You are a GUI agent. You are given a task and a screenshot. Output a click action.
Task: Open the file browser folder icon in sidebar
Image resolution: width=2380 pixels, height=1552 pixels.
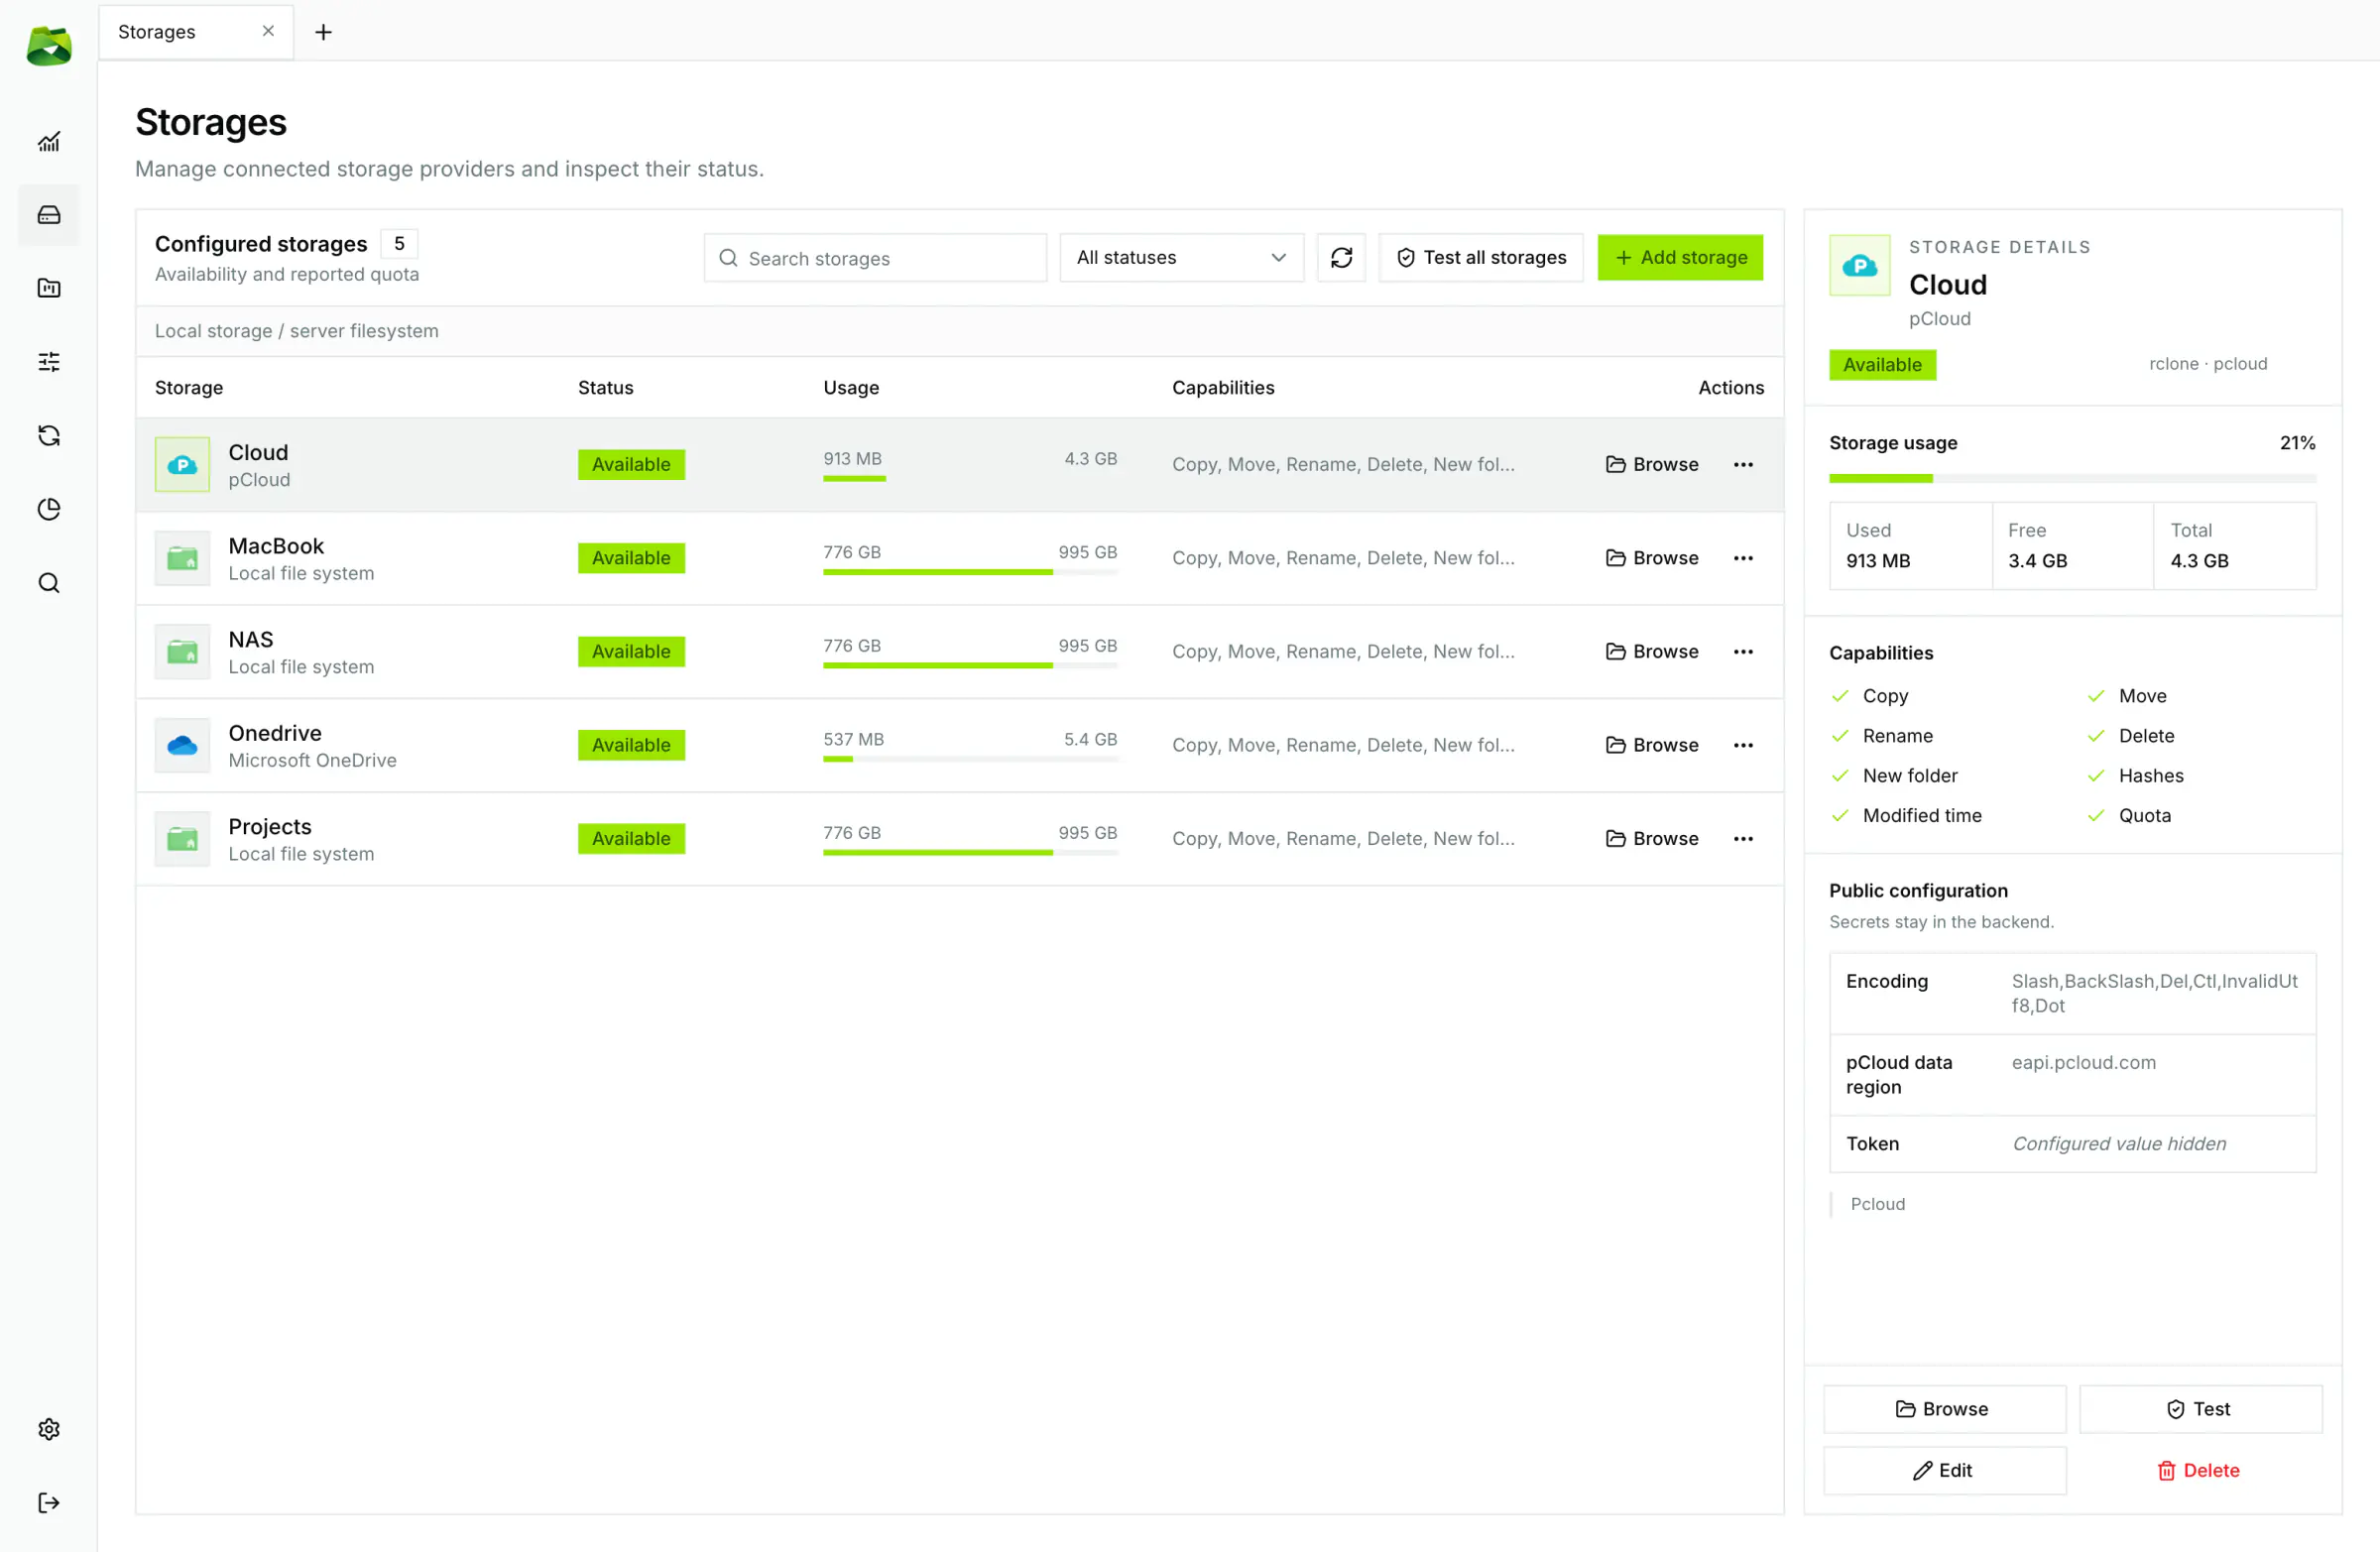tap(48, 288)
